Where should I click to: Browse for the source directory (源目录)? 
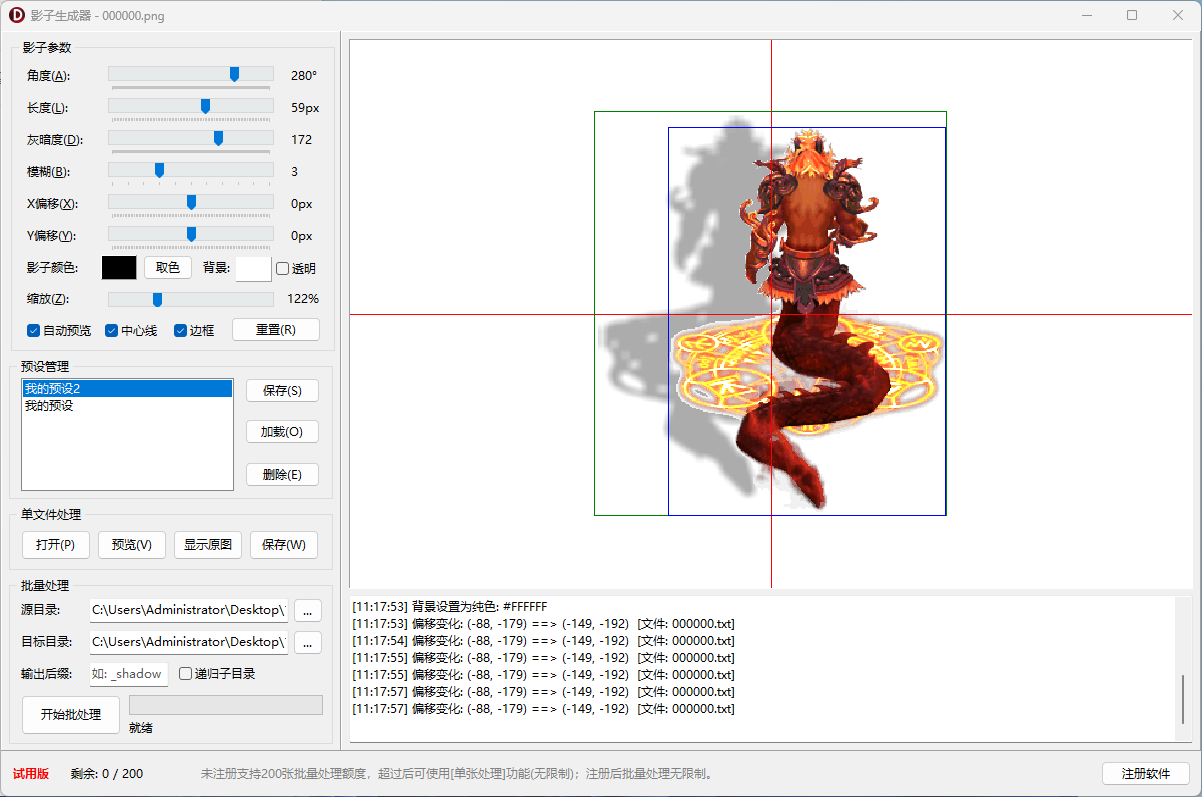(307, 609)
